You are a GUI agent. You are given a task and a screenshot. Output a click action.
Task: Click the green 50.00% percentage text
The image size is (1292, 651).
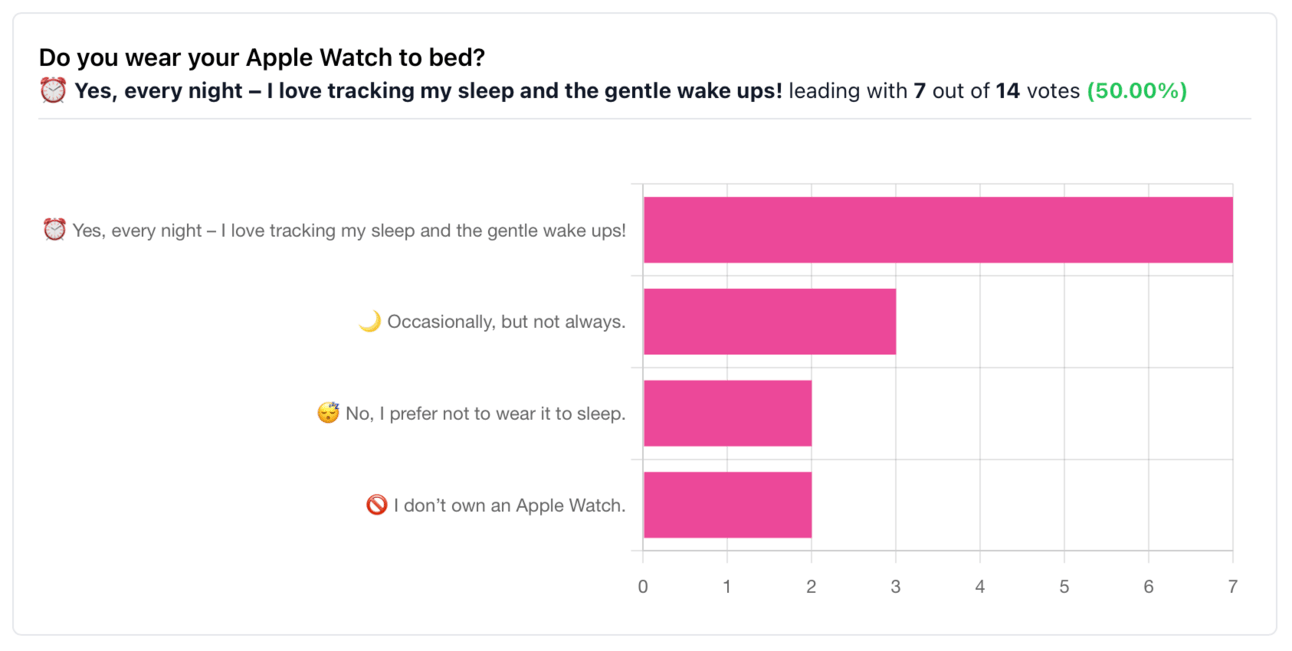point(1137,91)
